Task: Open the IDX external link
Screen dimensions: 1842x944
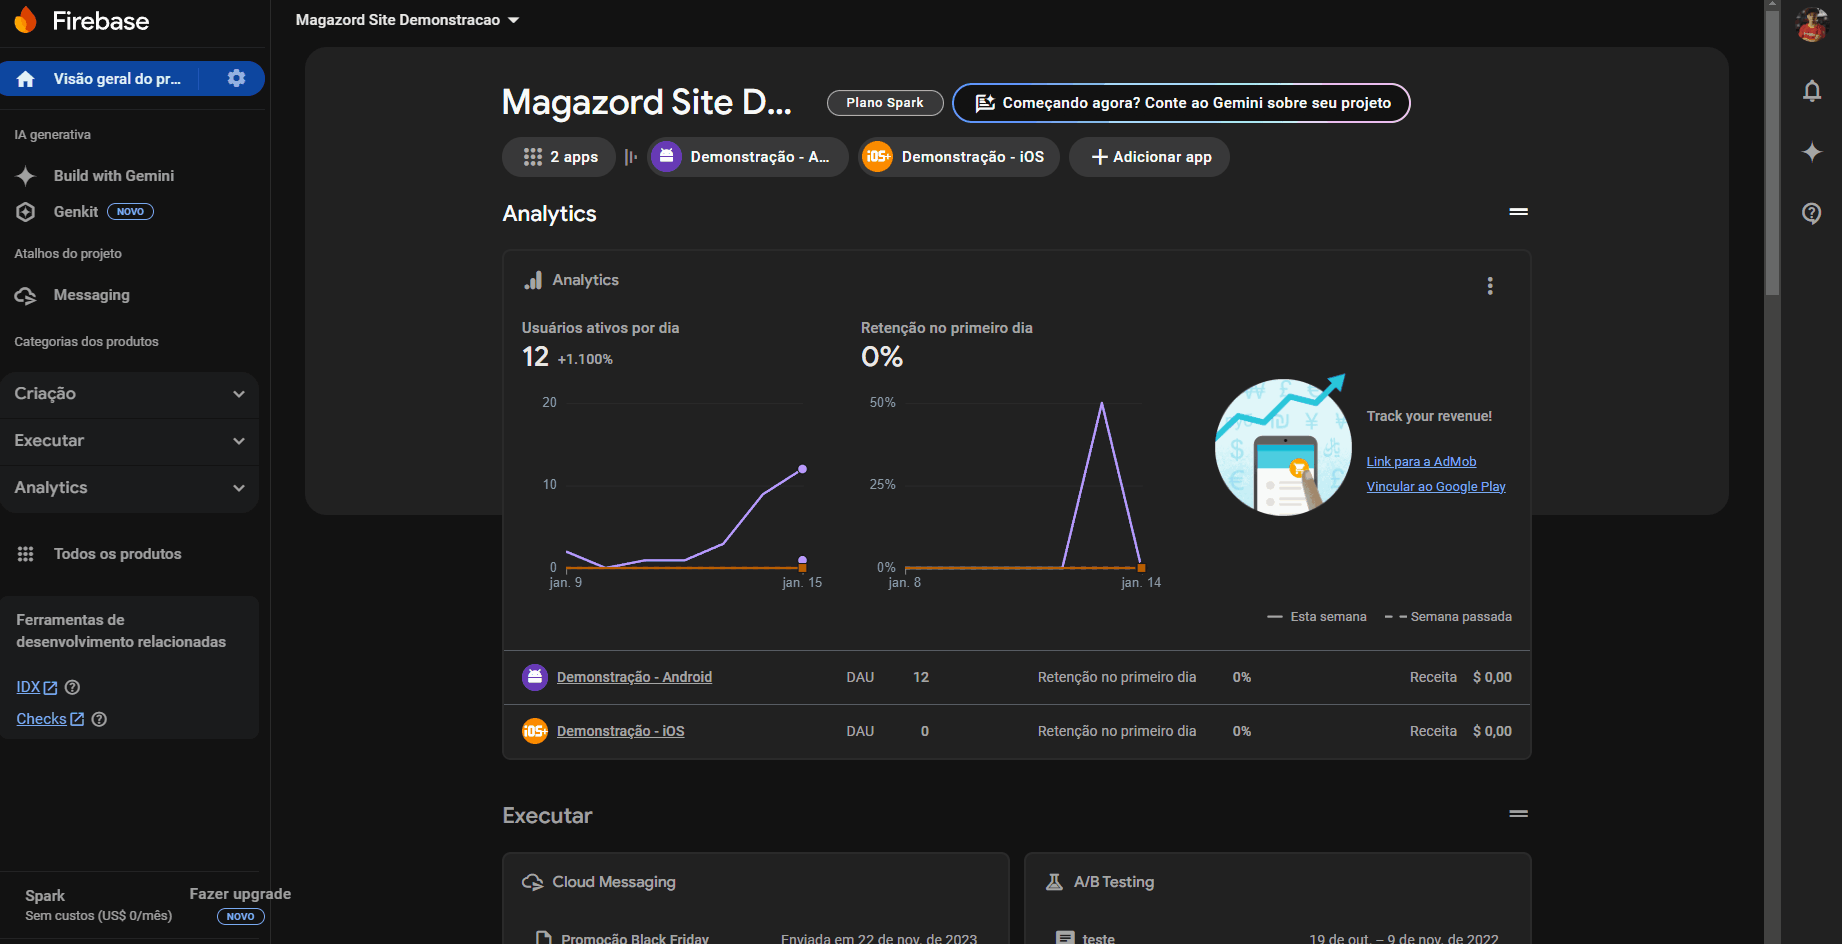Action: (37, 687)
